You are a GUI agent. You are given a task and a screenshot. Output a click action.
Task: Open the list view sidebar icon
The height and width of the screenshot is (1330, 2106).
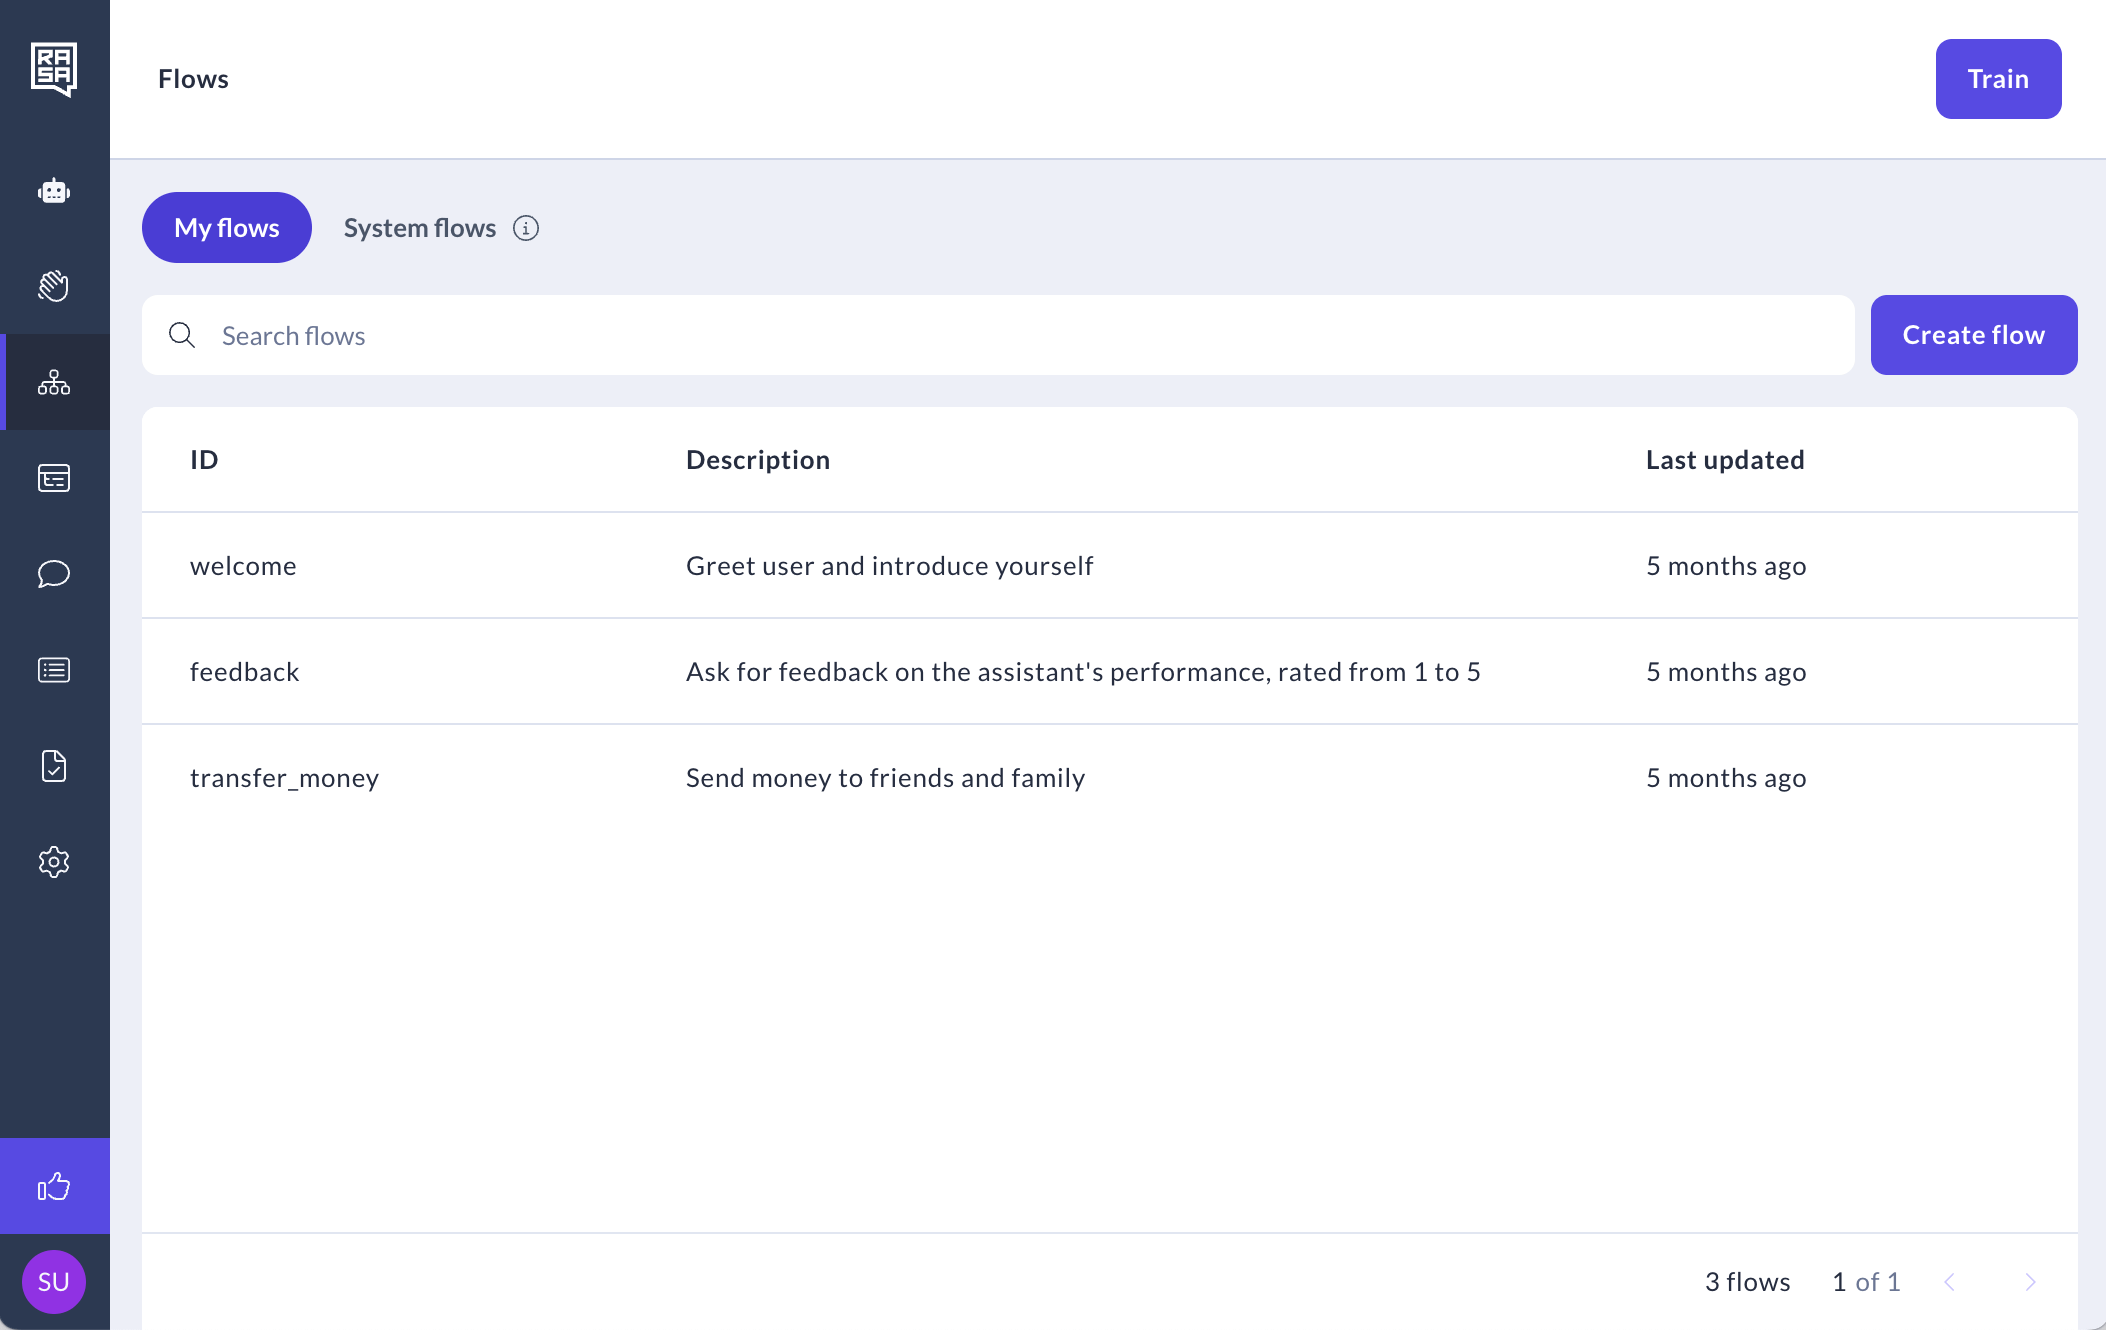point(54,670)
